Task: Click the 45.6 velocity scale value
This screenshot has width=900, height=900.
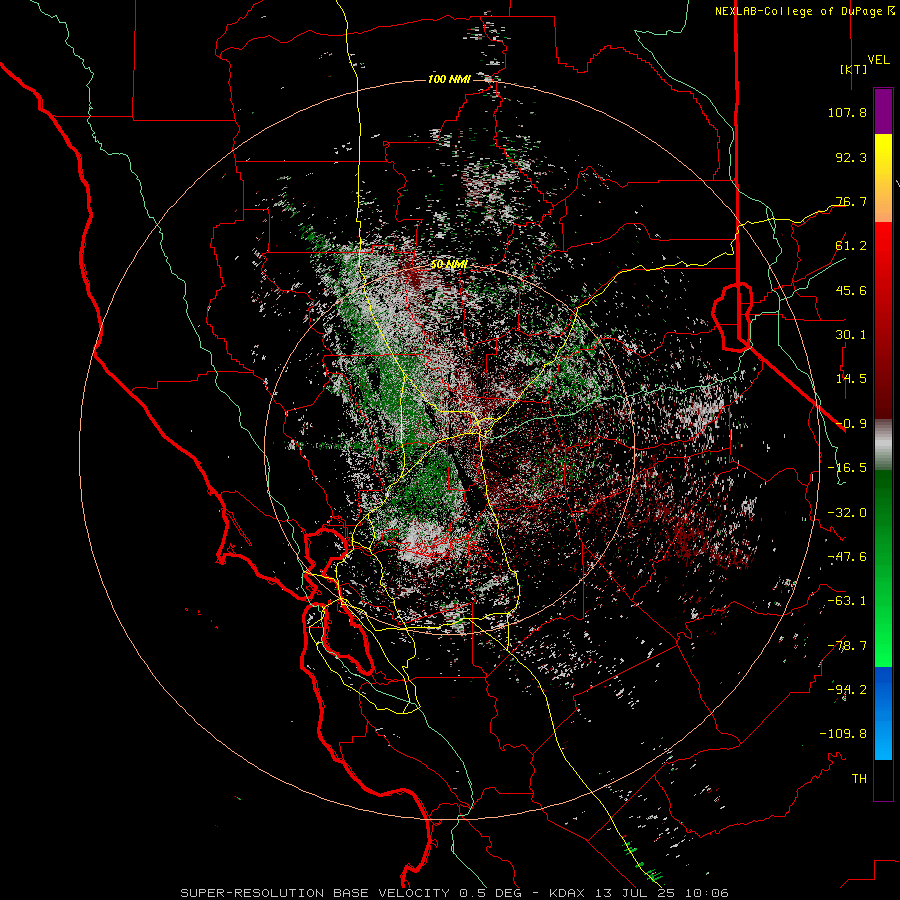Action: (851, 290)
